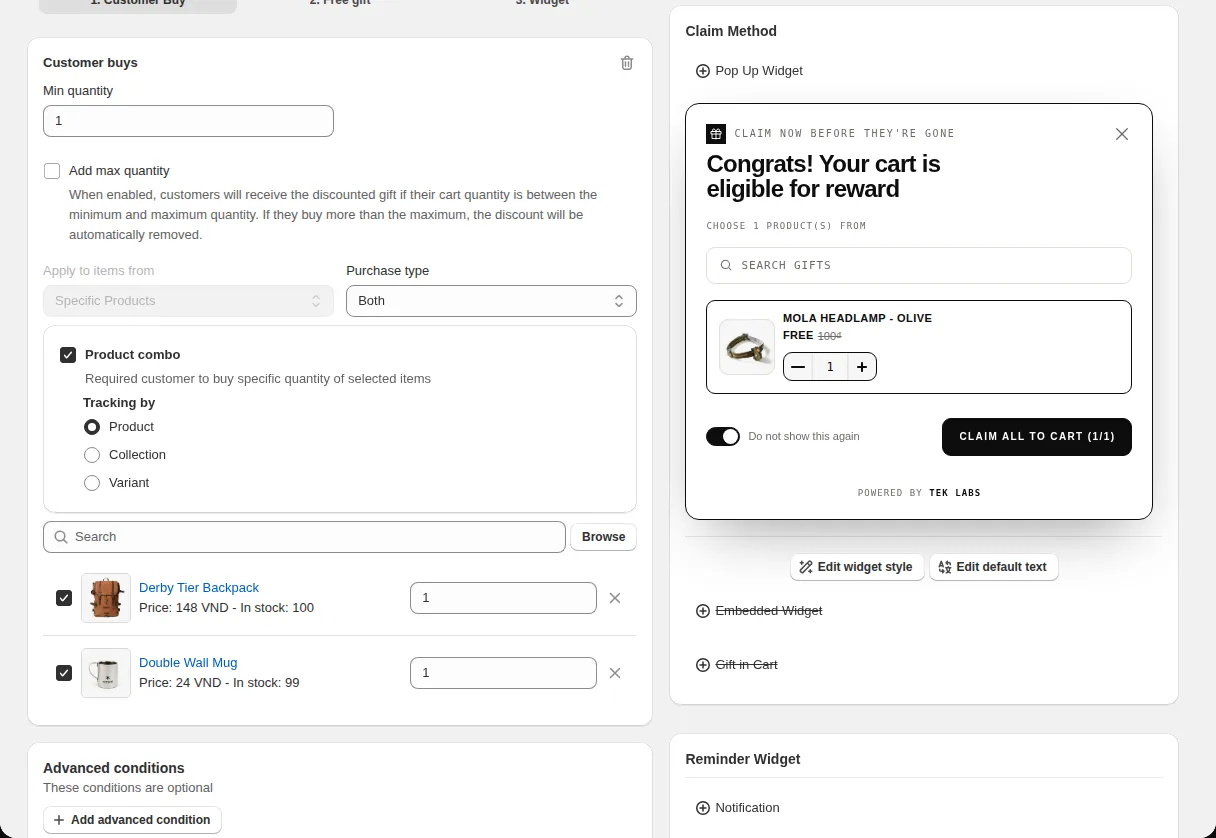Click the plus icon beside Pop Up Widget

tap(703, 71)
